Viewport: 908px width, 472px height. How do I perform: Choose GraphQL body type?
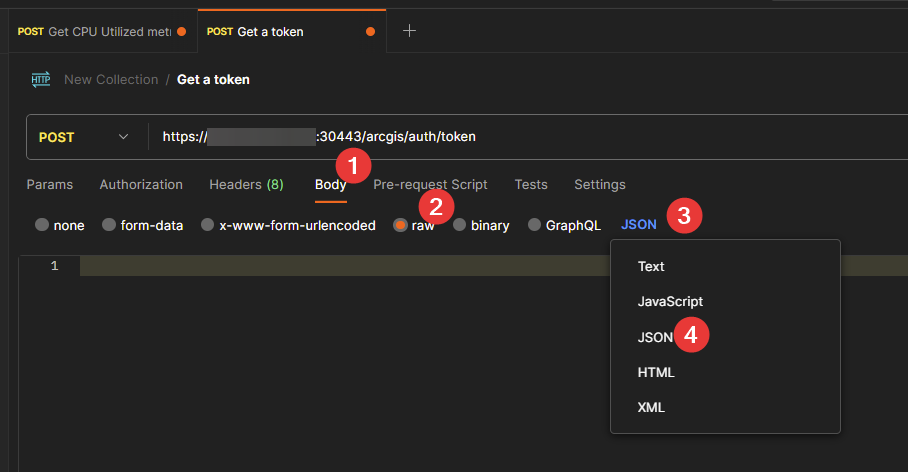[535, 225]
